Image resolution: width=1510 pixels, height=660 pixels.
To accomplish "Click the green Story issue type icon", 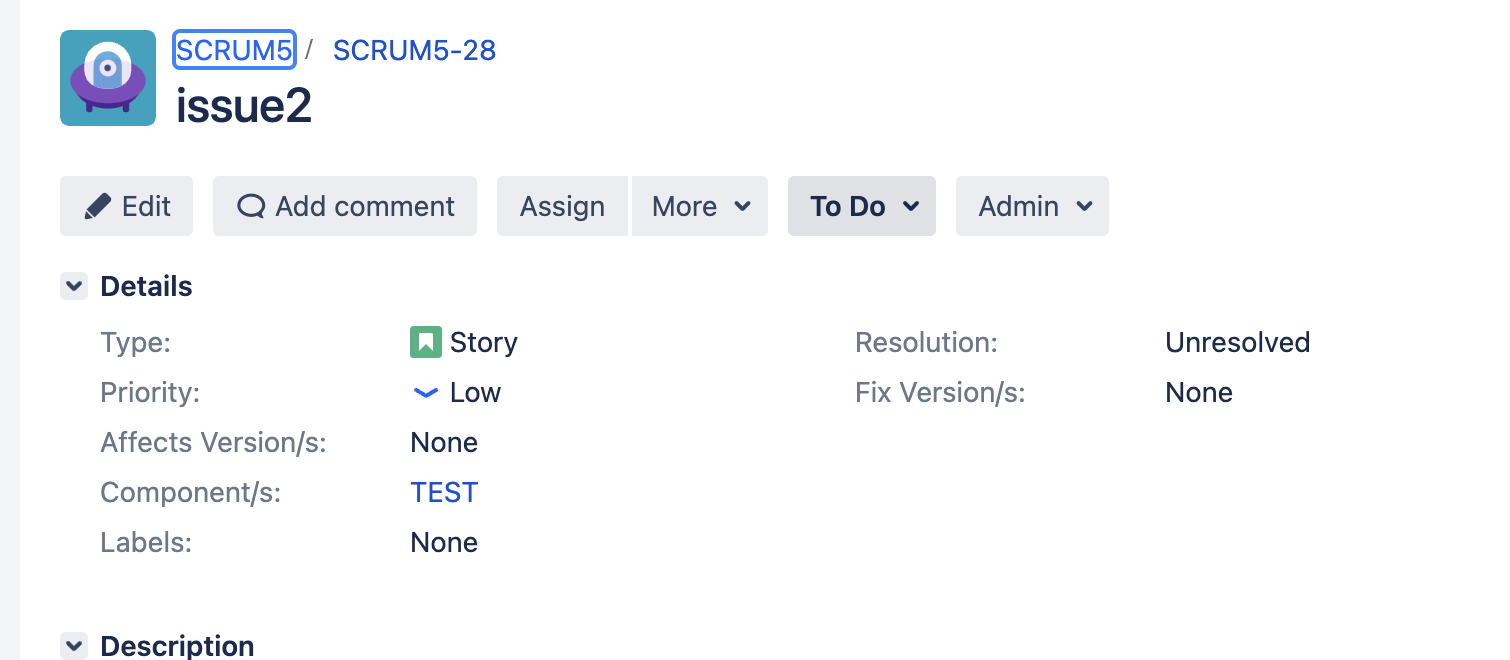I will 425,341.
